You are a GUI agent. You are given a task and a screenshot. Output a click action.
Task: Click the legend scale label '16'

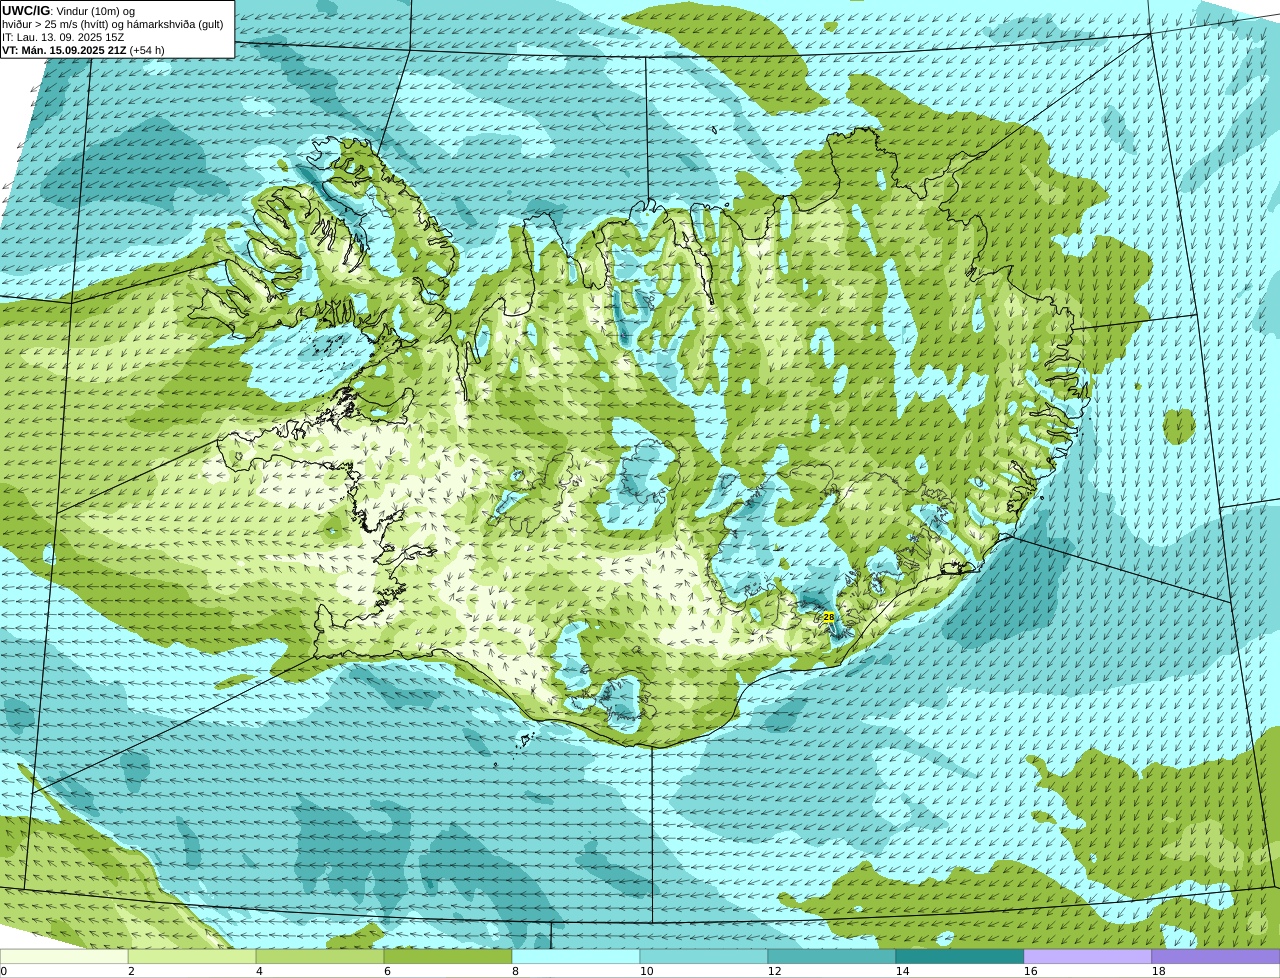click(1030, 971)
